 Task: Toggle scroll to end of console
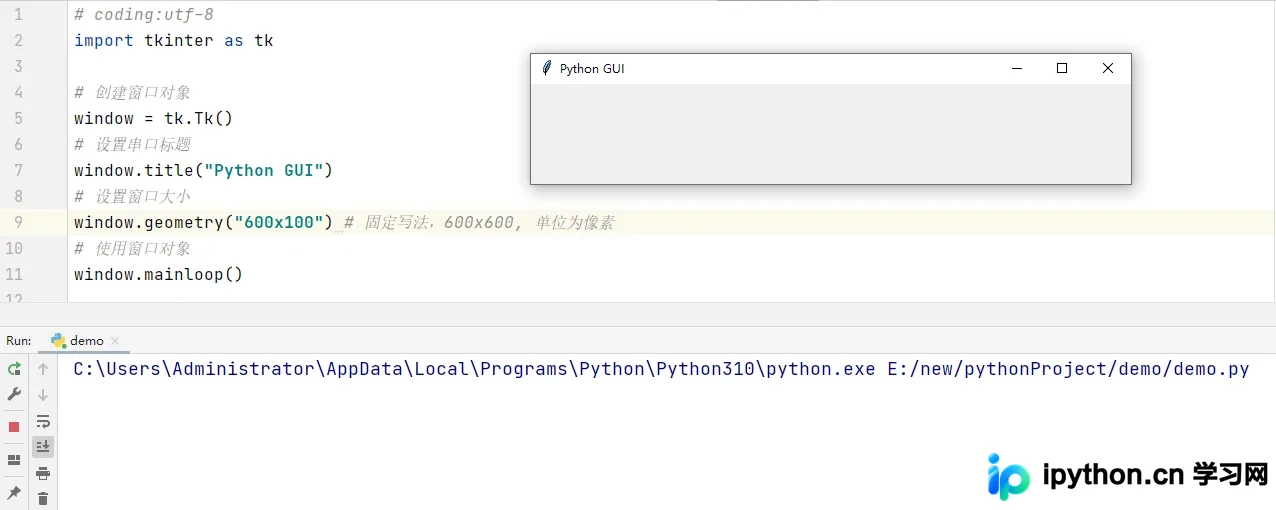click(x=43, y=447)
